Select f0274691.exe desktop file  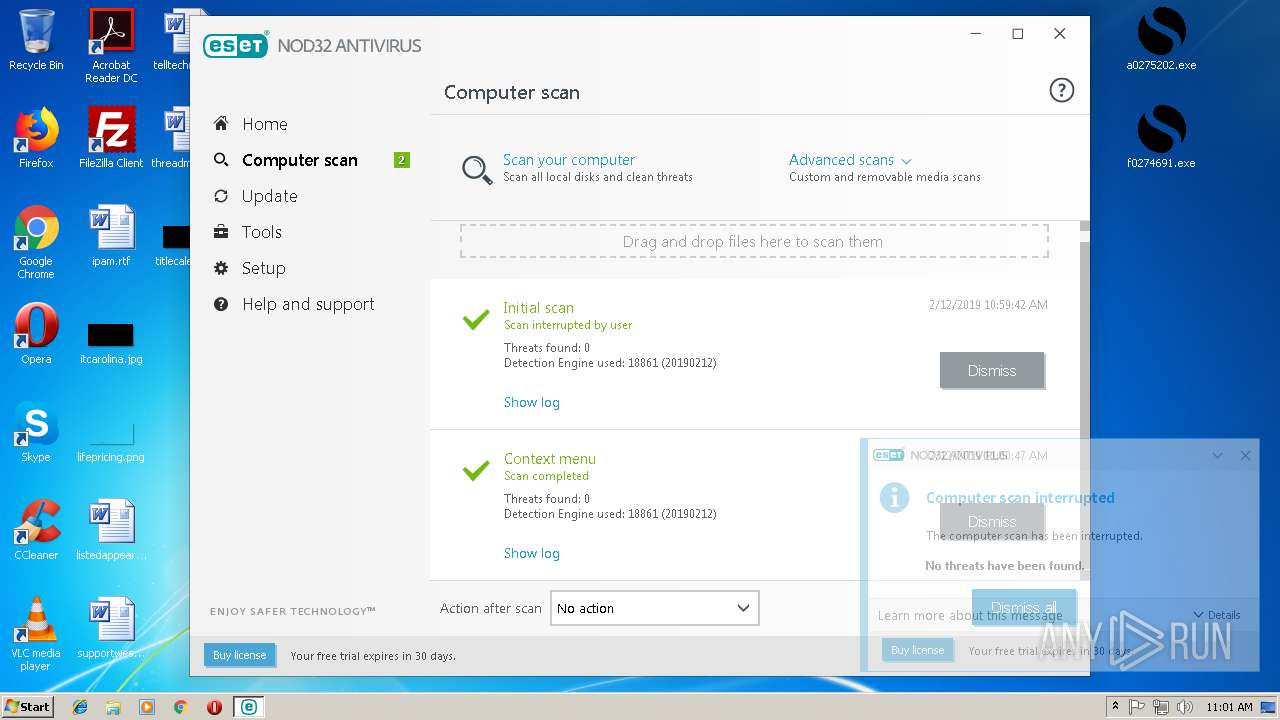tap(1161, 138)
